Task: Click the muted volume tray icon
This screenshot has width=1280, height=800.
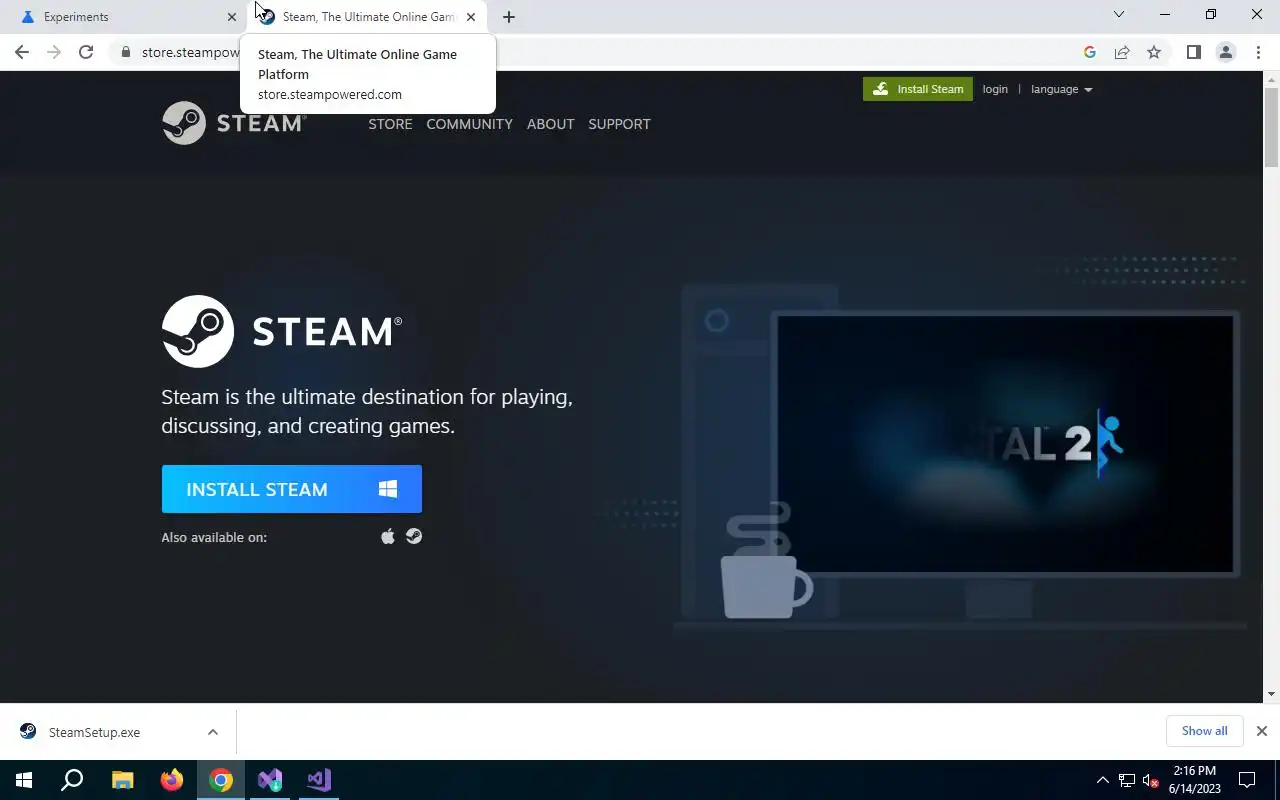Action: (x=1150, y=780)
